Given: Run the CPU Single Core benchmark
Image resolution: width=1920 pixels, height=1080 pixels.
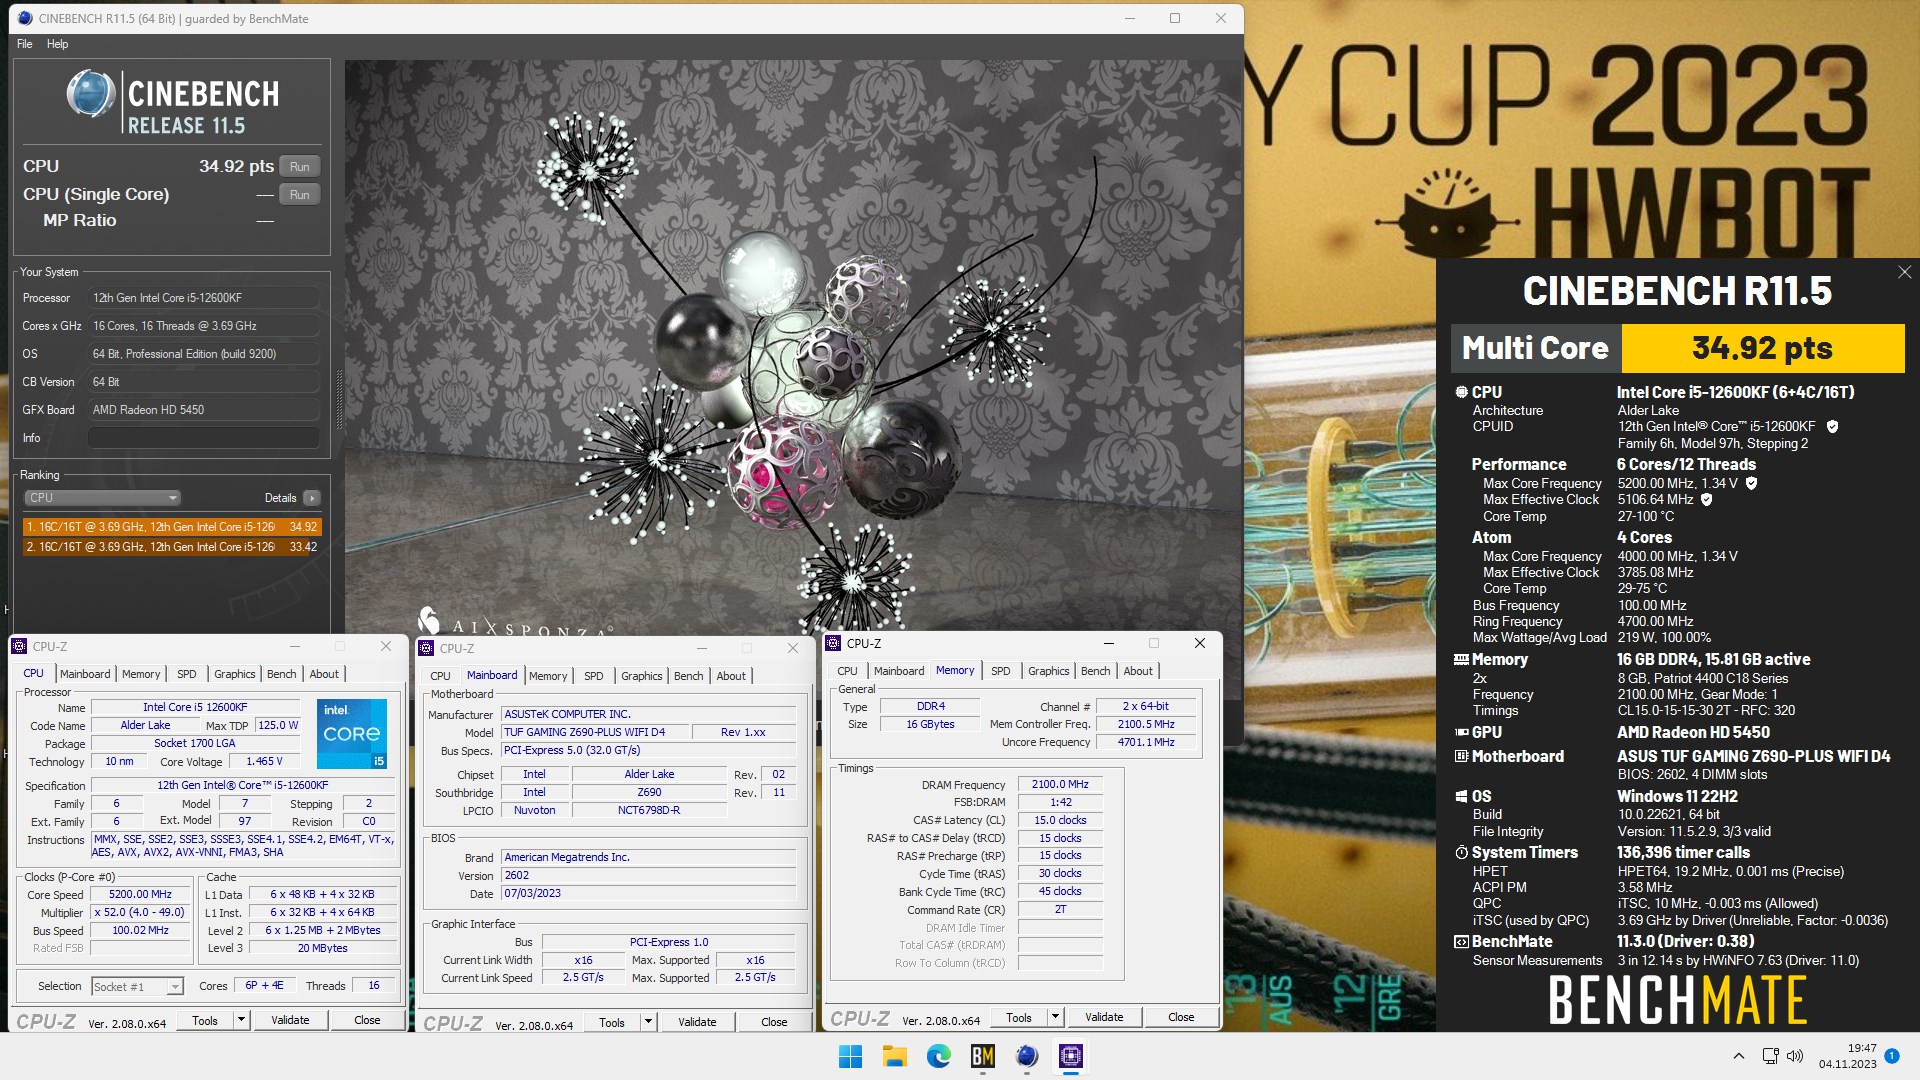Looking at the screenshot, I should [299, 195].
